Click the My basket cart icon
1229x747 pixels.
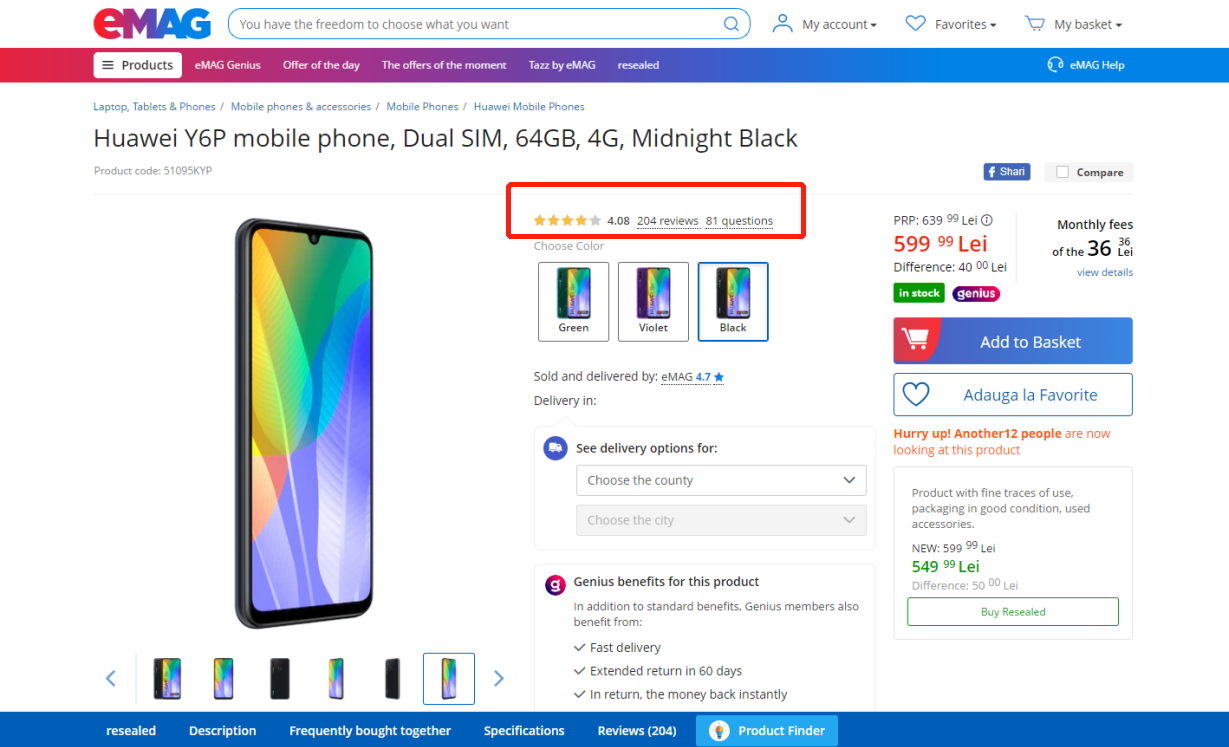coord(1035,24)
